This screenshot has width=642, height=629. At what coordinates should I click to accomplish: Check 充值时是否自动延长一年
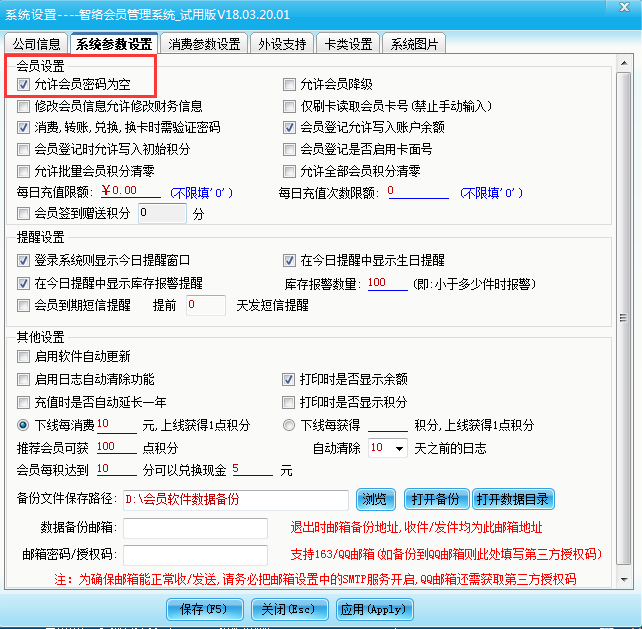coord(23,403)
